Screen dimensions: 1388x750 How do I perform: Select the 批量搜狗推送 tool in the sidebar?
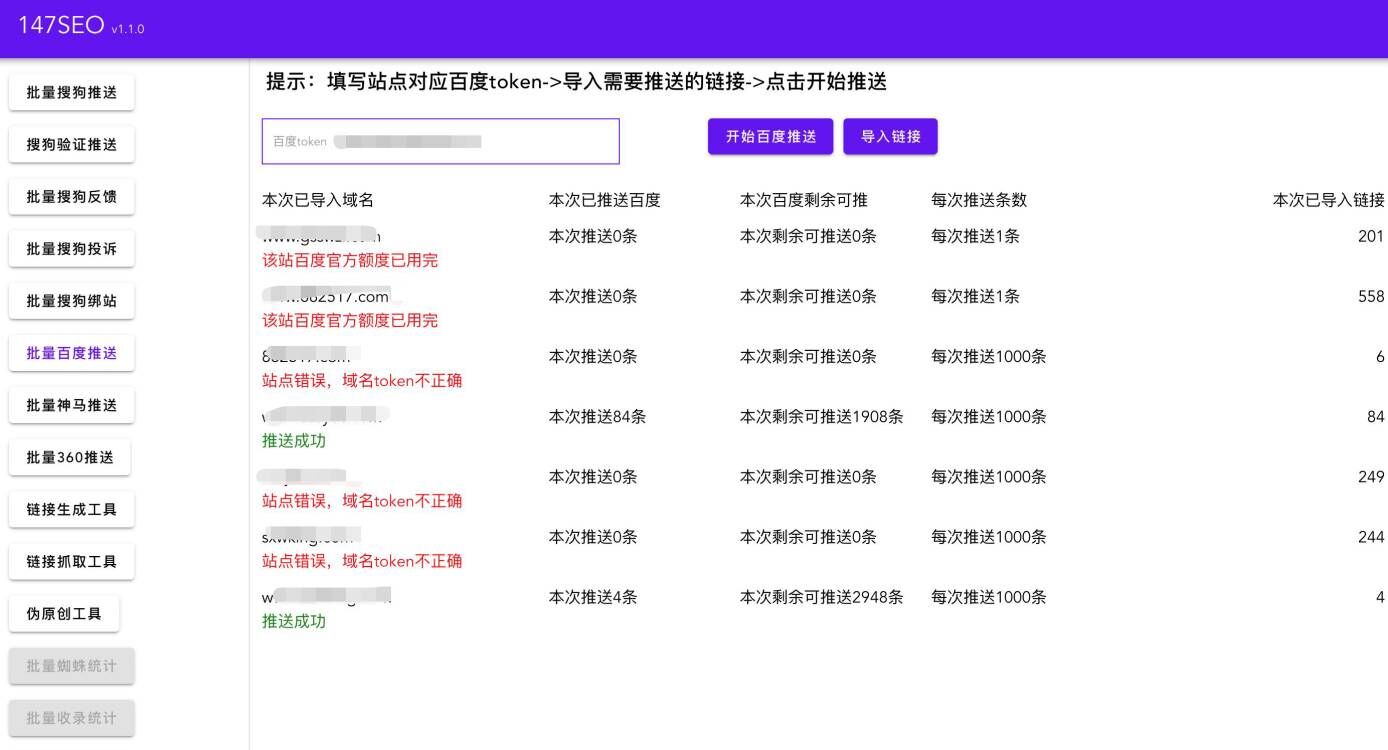(71, 91)
